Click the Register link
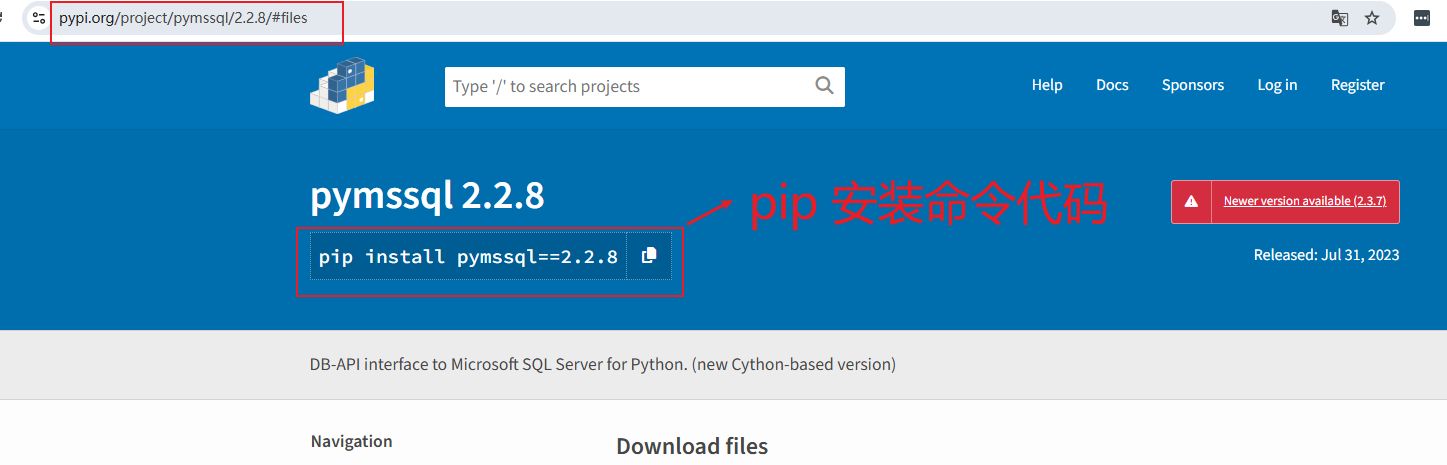 click(1357, 85)
